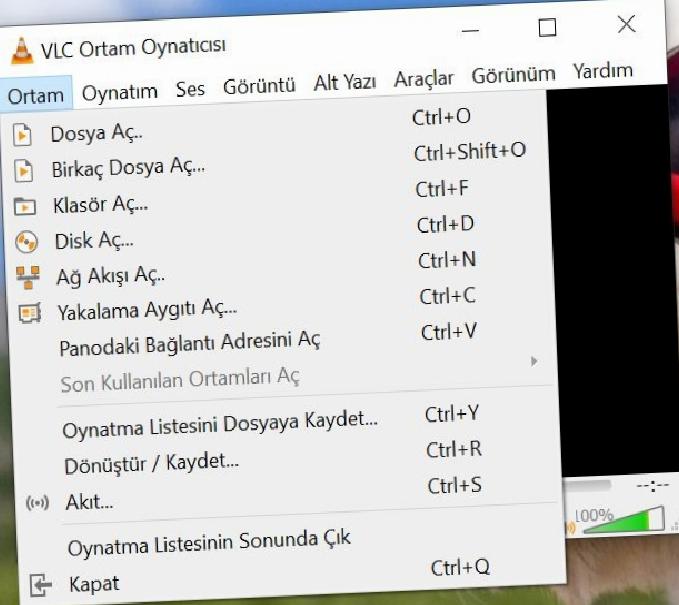Expand Son Kullanılan Ortamları Aç submenu arrow

click(x=534, y=361)
